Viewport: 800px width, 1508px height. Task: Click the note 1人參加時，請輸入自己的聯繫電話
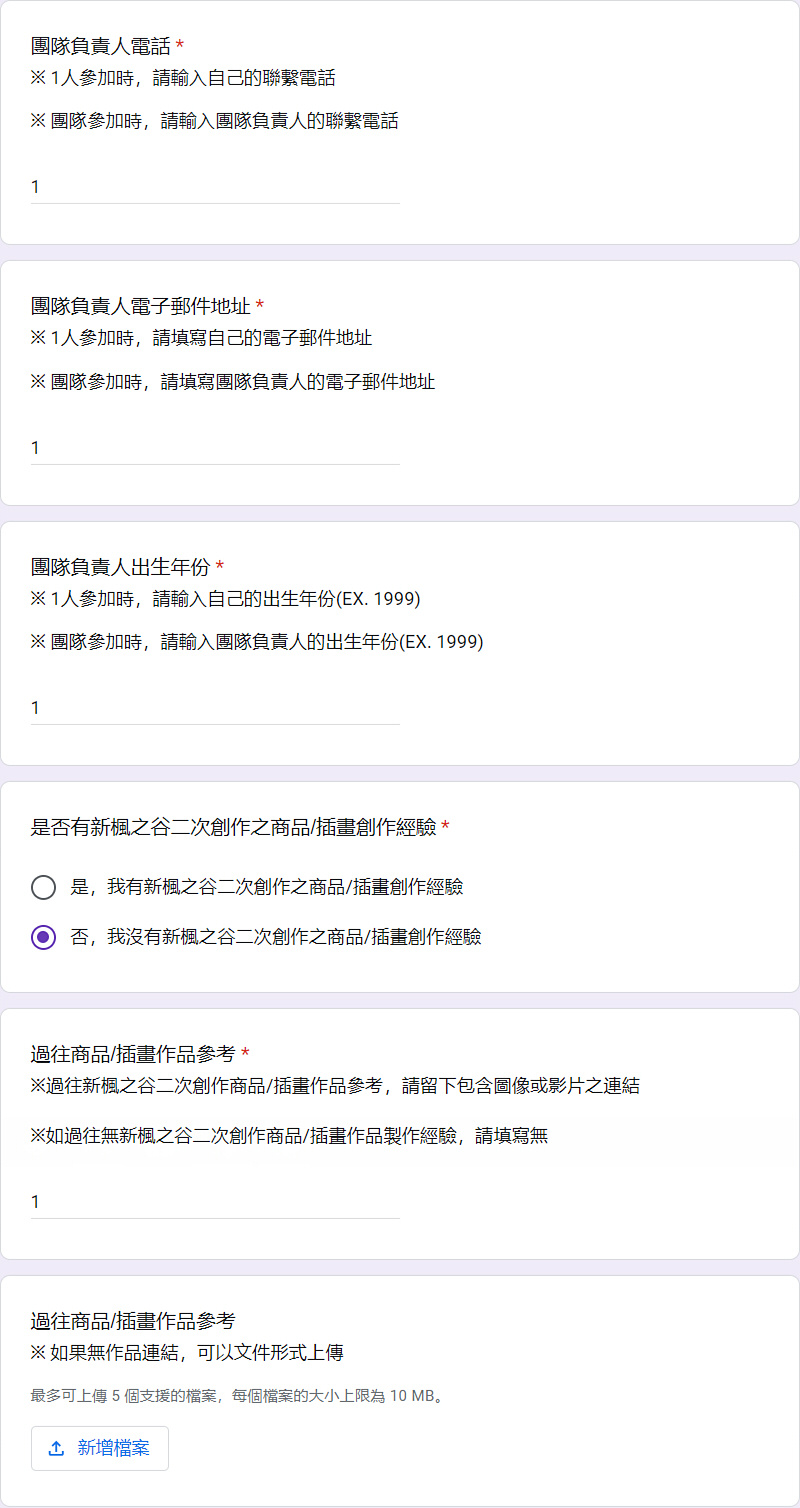coord(183,78)
